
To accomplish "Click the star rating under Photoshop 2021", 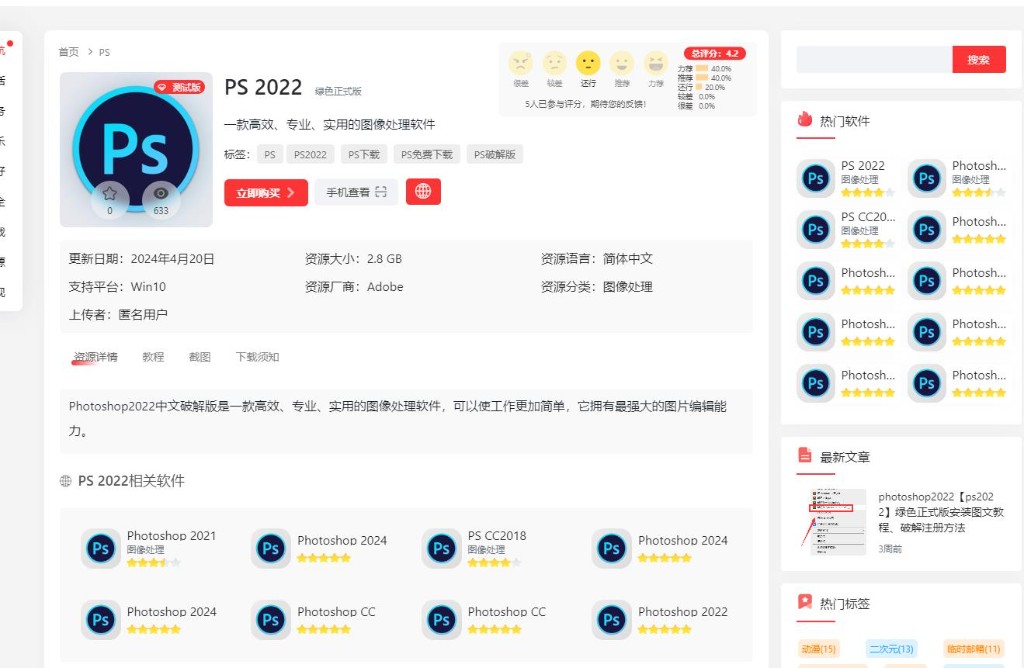I will [153, 562].
